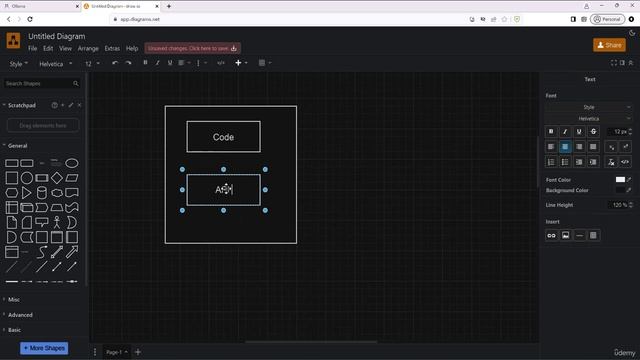
Task: Select the triangle shape in shape palette
Action: pyautogui.click(x=27, y=193)
